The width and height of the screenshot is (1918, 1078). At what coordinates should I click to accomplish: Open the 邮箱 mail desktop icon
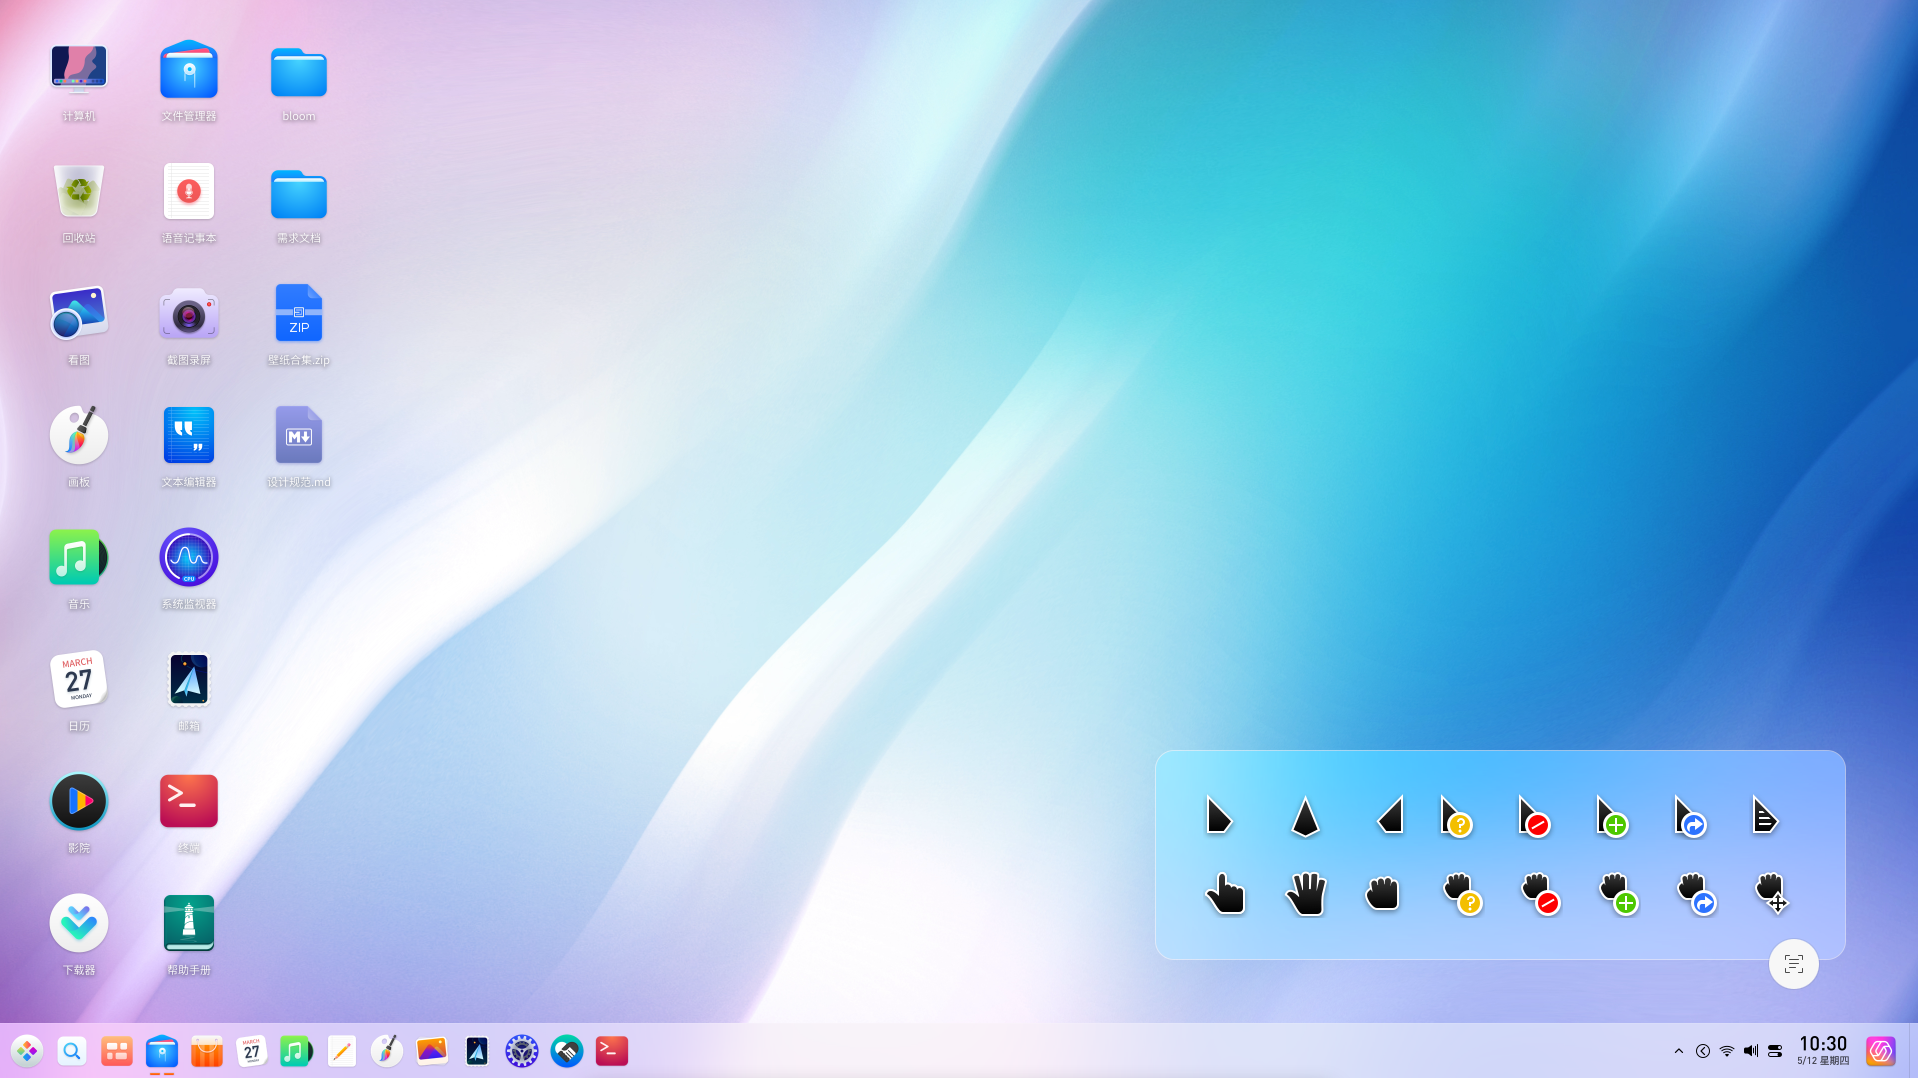tap(189, 679)
